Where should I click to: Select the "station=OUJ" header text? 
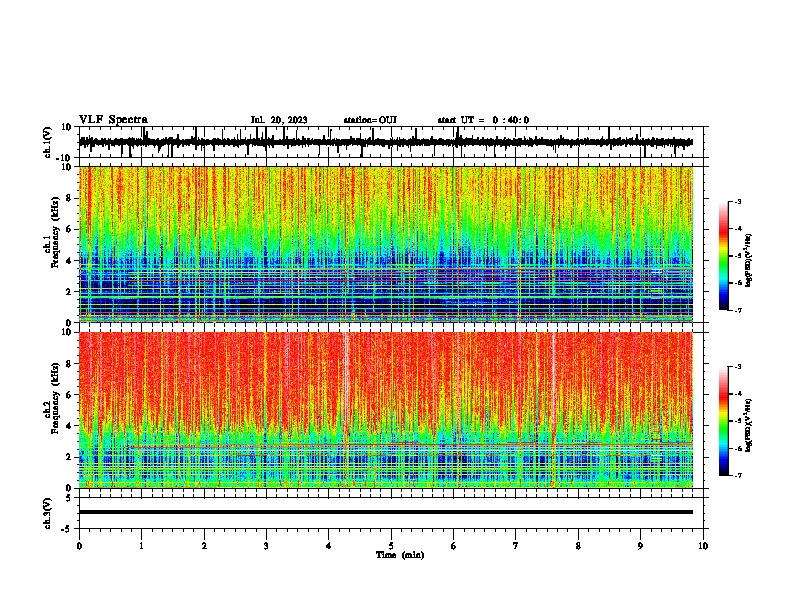(370, 120)
